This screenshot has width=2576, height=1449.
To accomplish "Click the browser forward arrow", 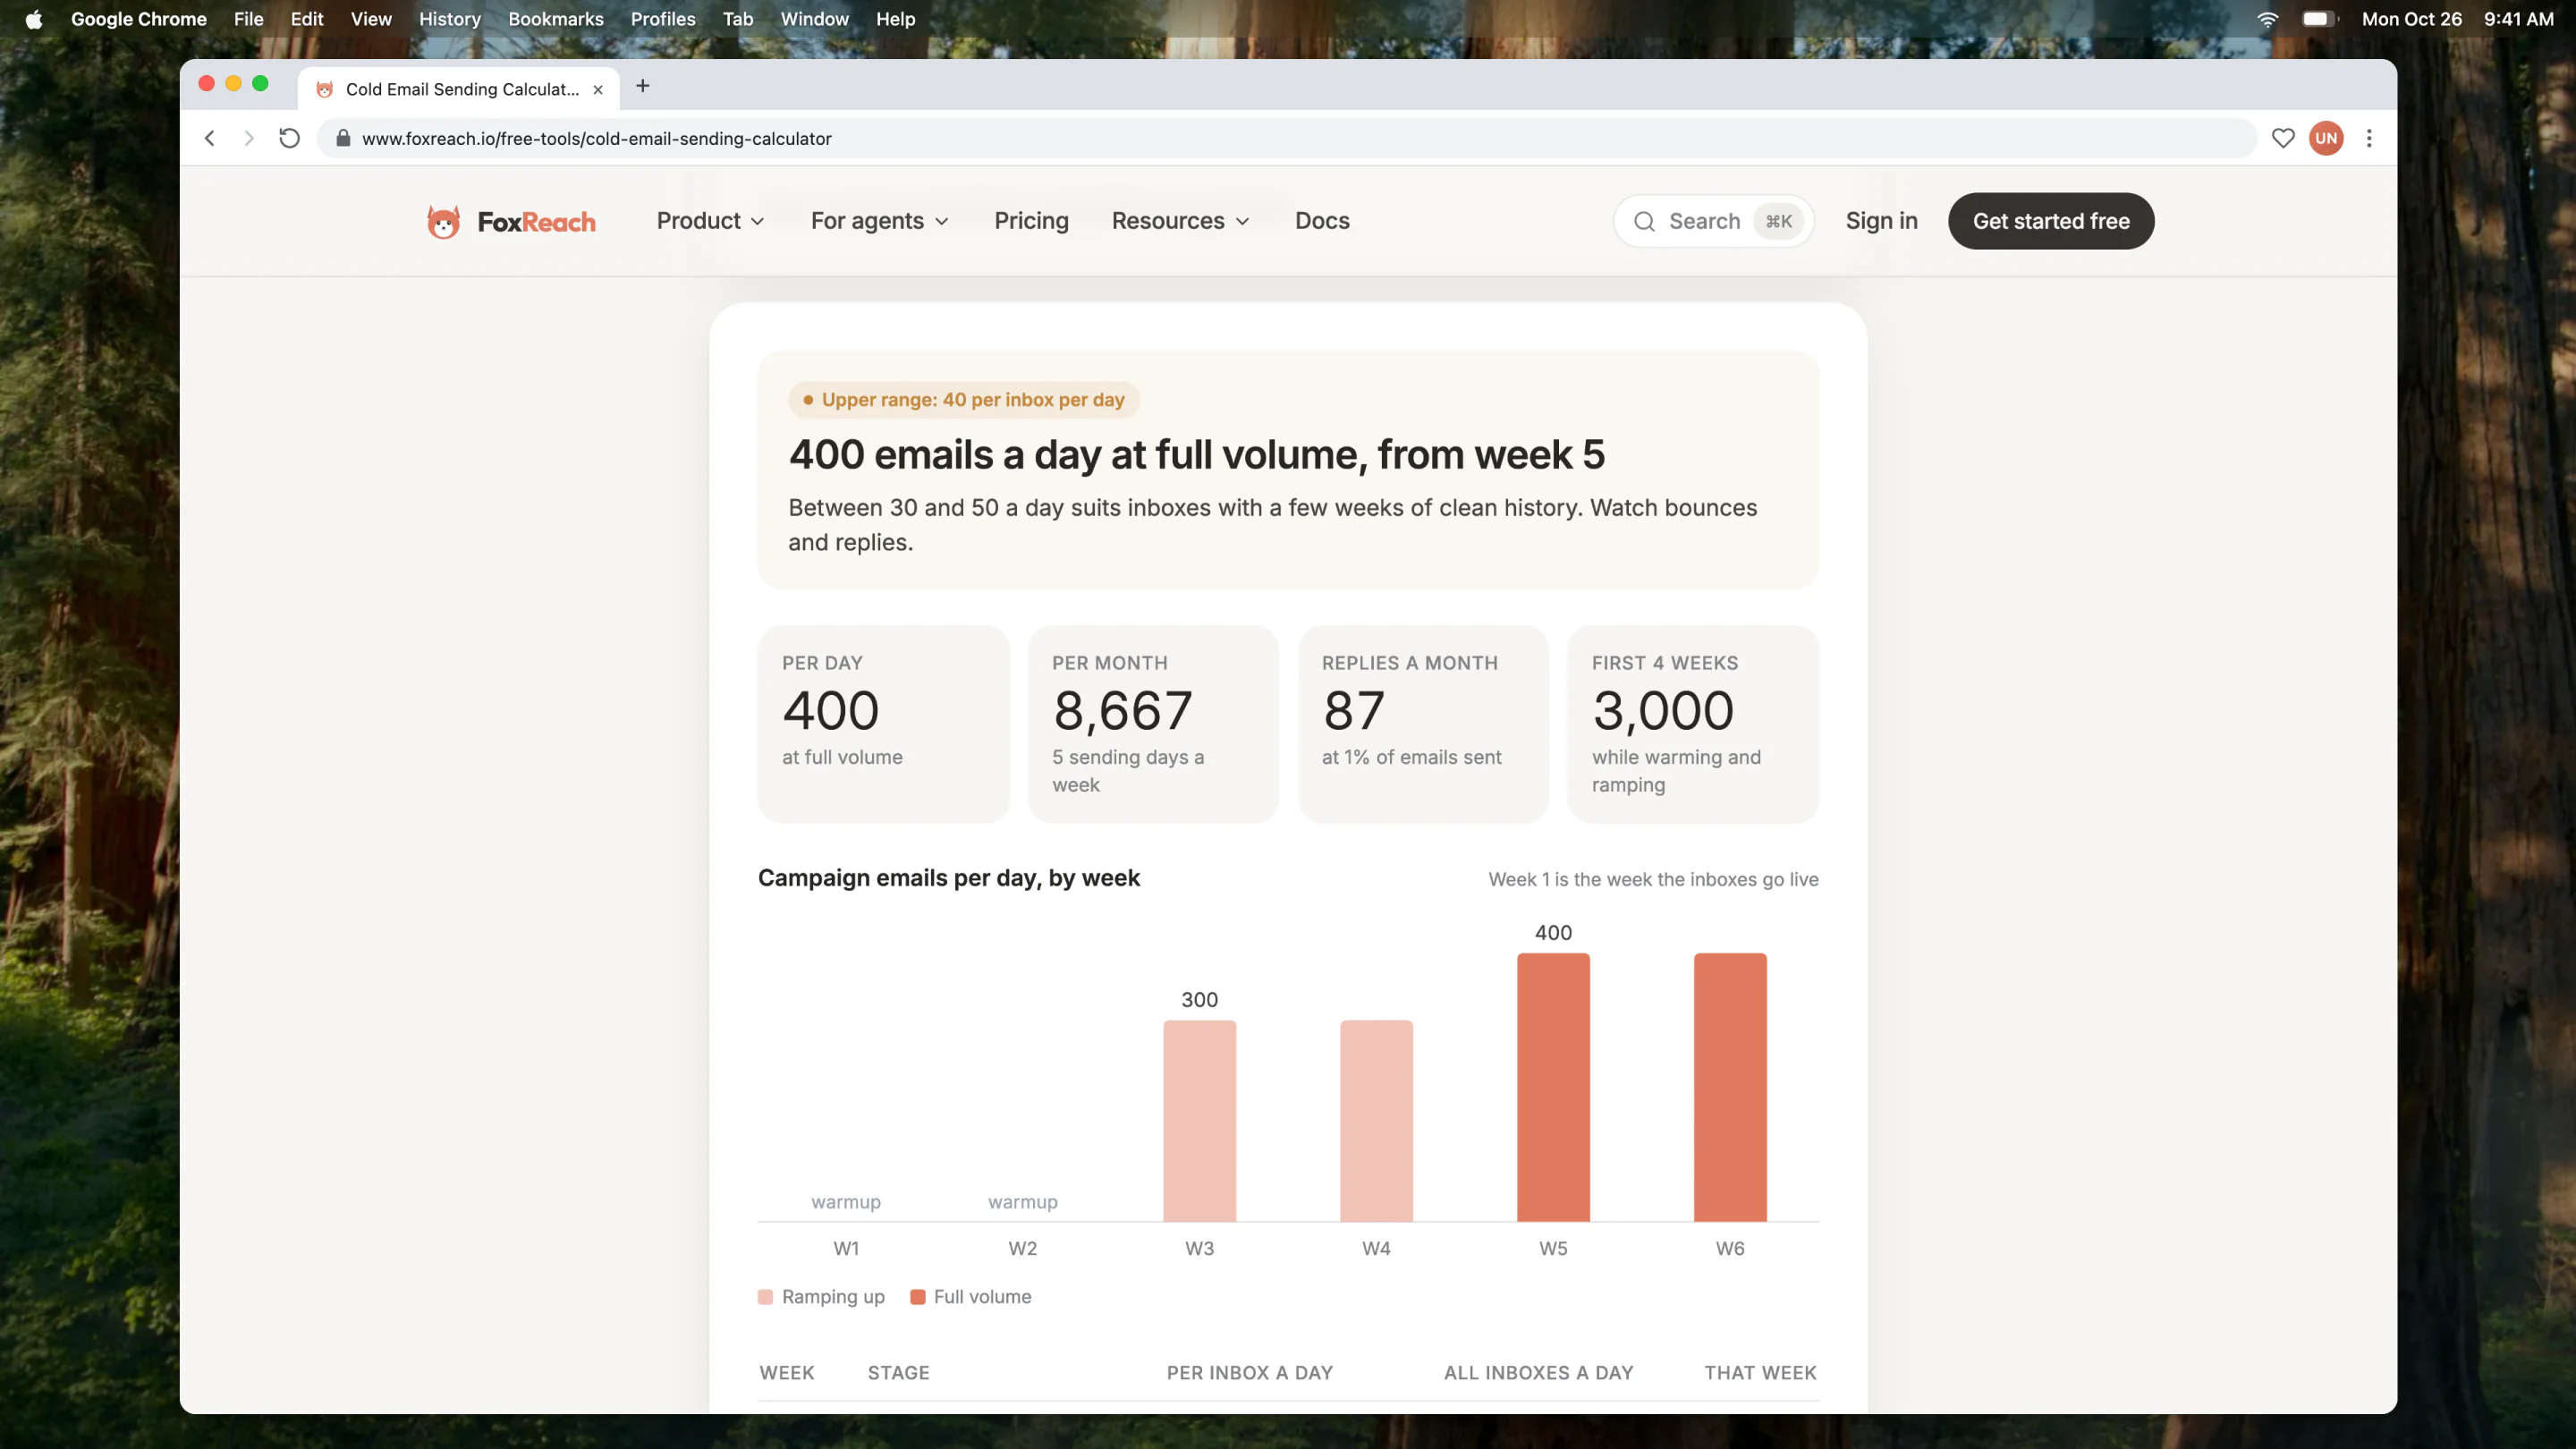I will 249,138.
